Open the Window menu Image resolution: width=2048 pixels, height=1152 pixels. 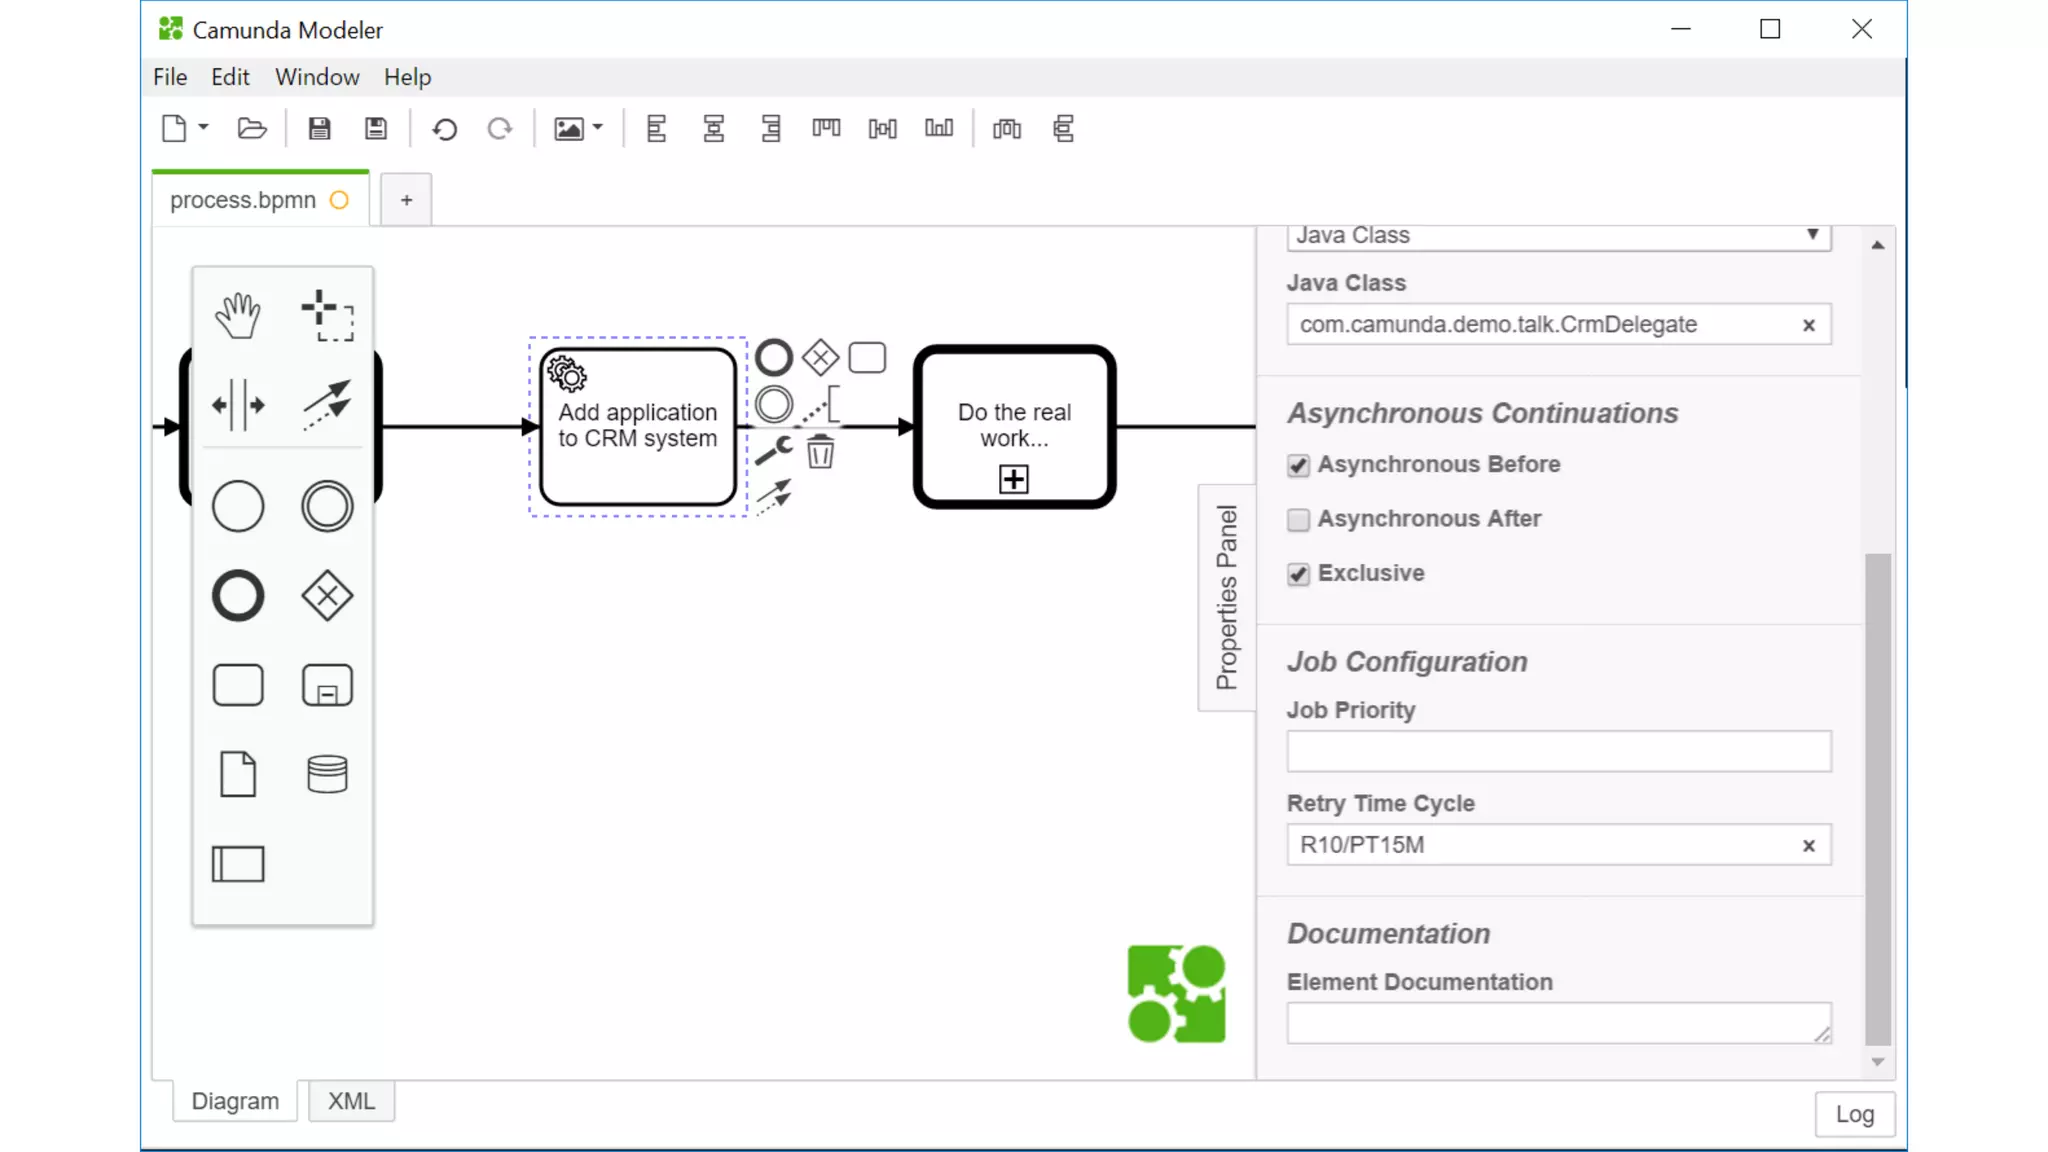(317, 77)
